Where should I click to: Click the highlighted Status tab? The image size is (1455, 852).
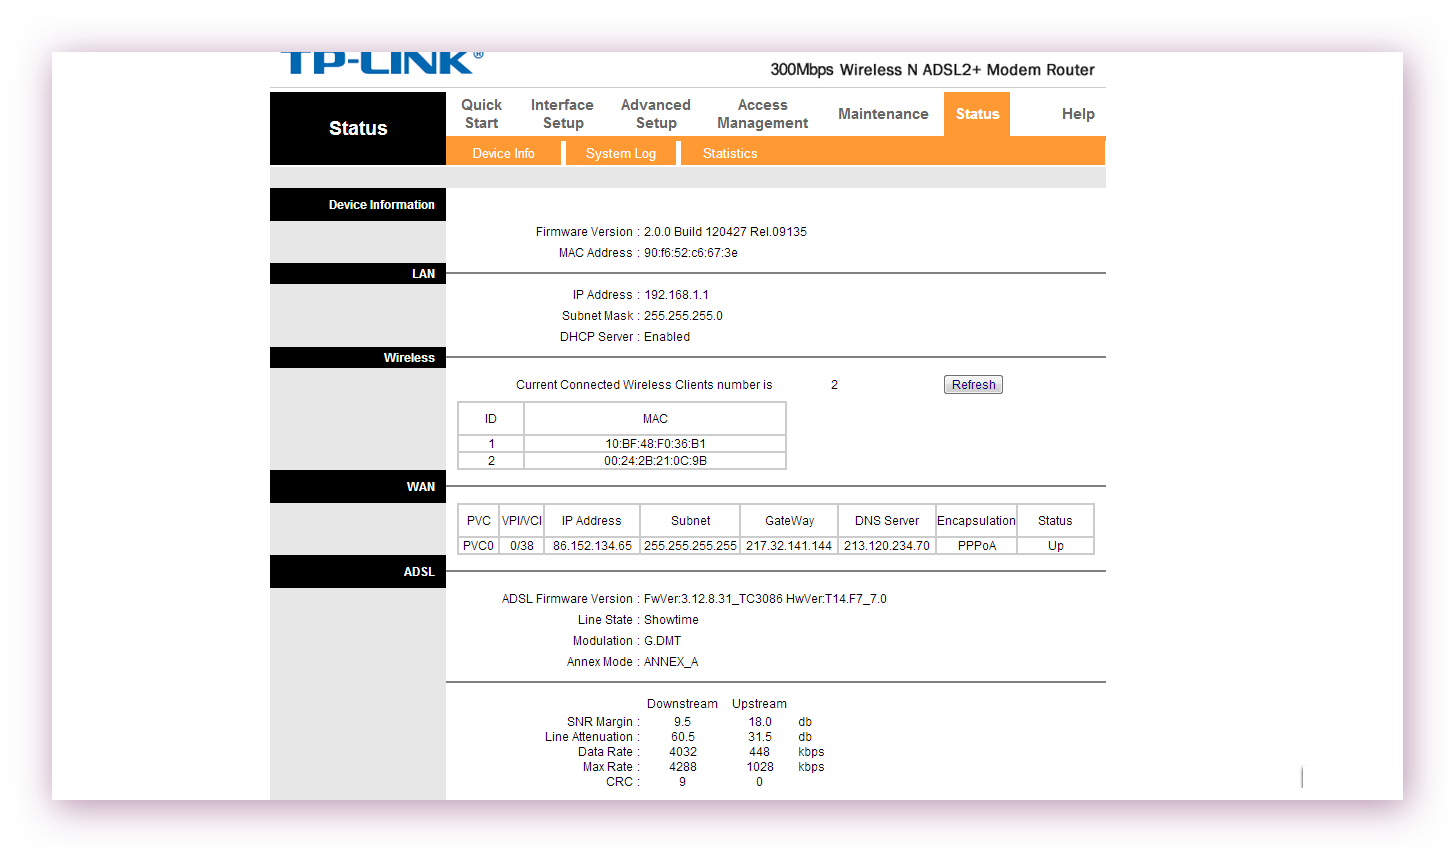977,114
